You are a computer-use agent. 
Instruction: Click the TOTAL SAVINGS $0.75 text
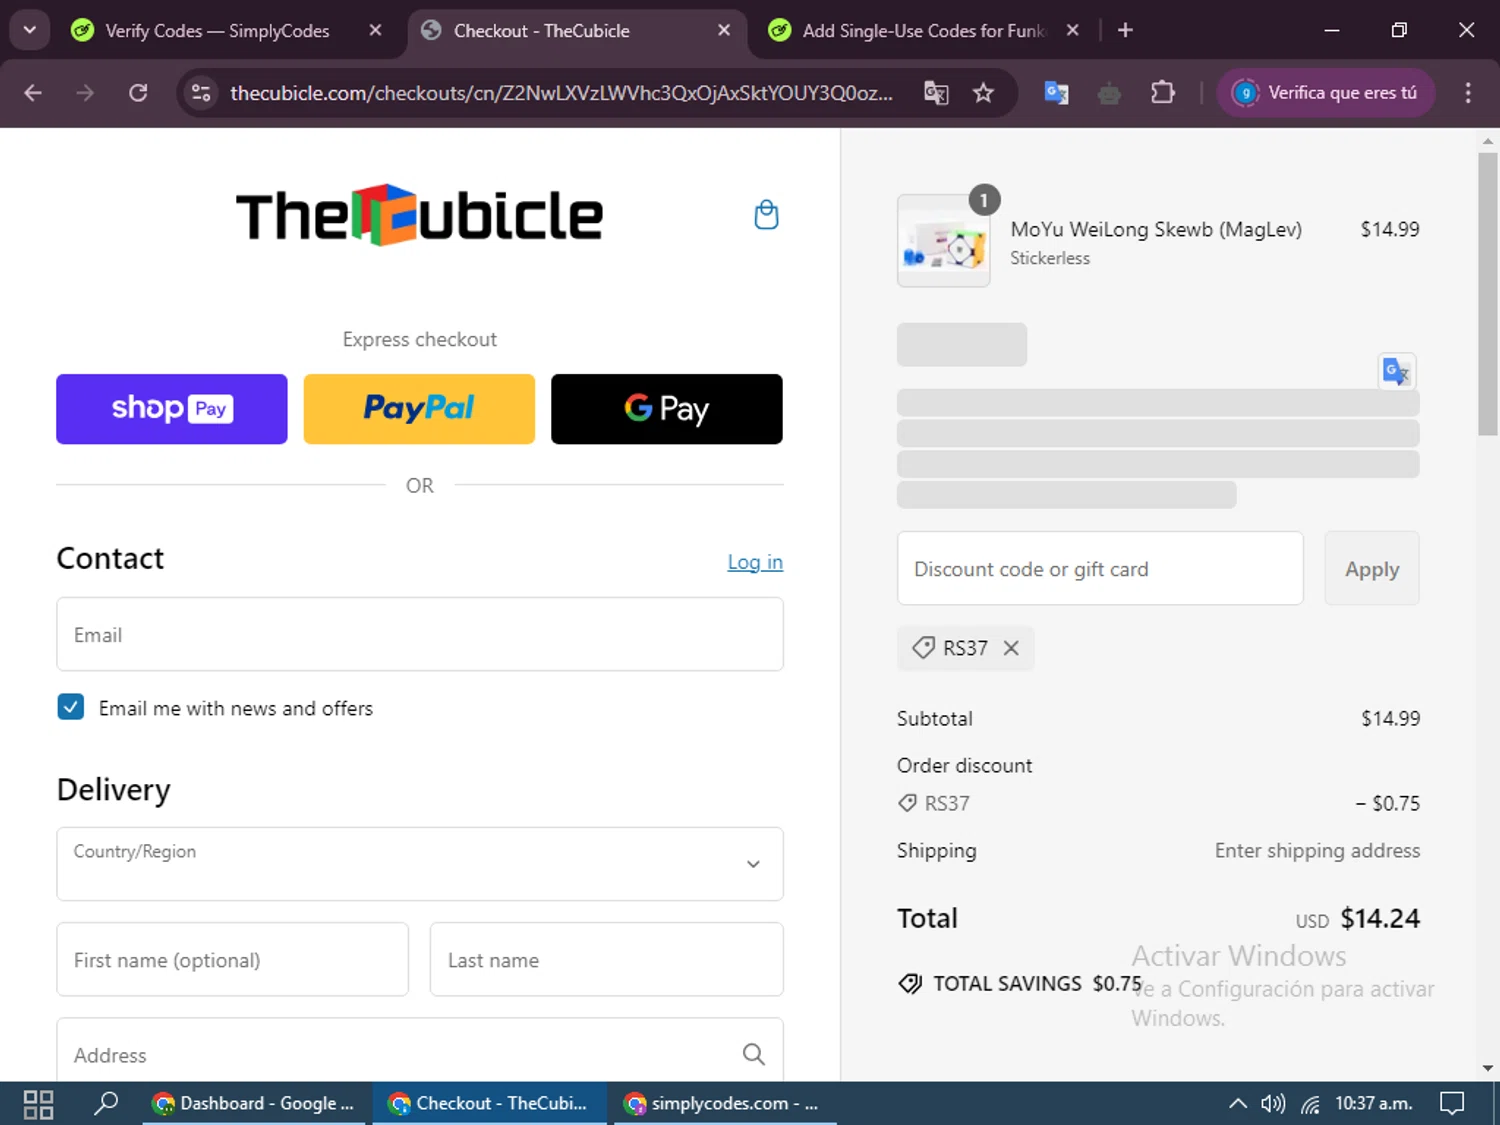click(x=1037, y=984)
